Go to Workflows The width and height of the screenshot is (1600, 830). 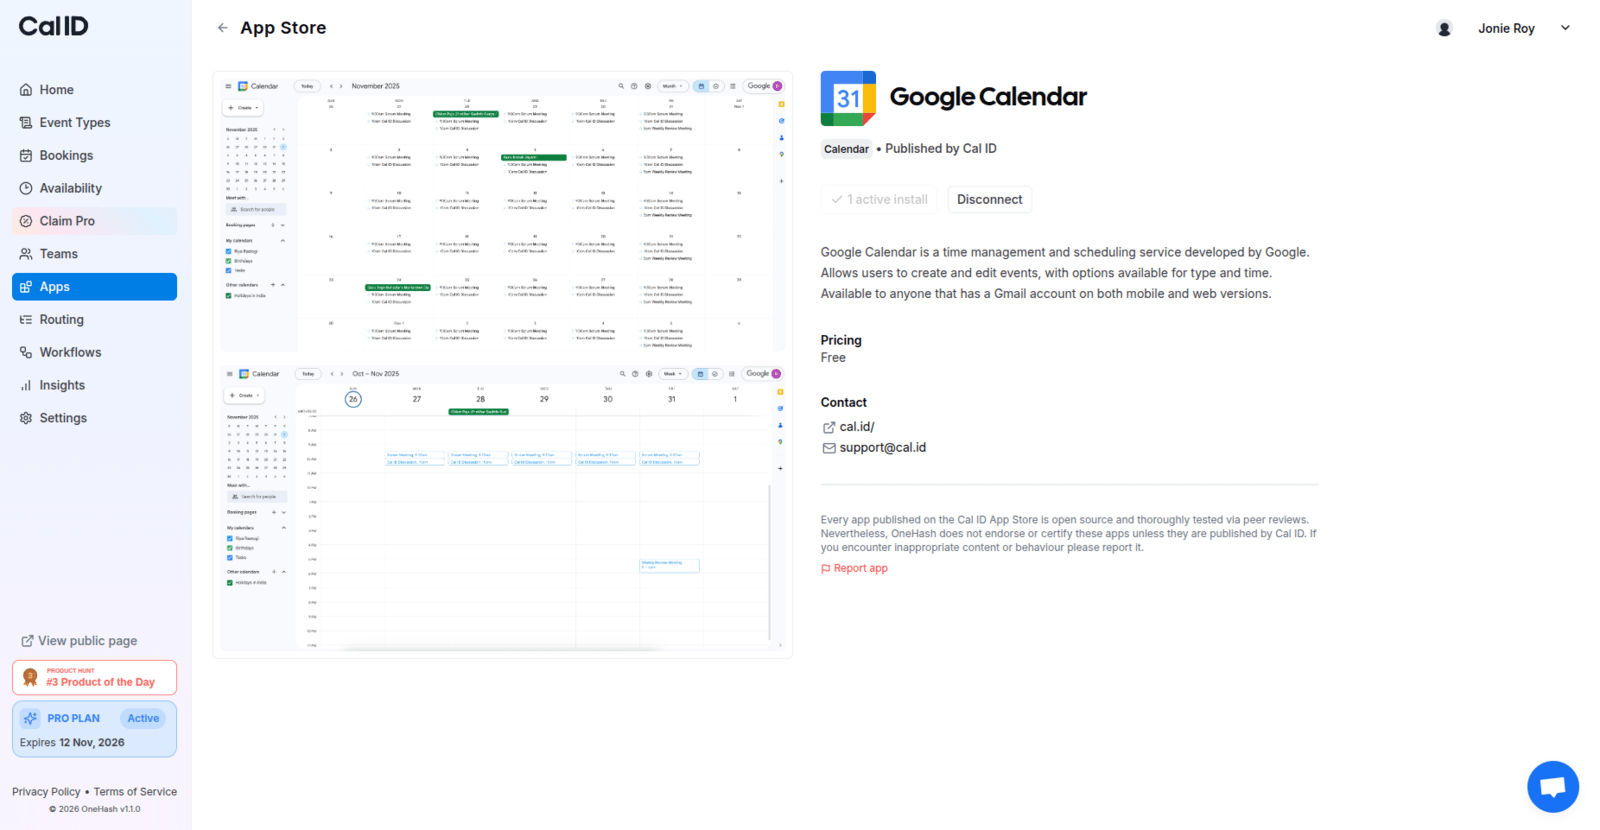tap(94, 353)
